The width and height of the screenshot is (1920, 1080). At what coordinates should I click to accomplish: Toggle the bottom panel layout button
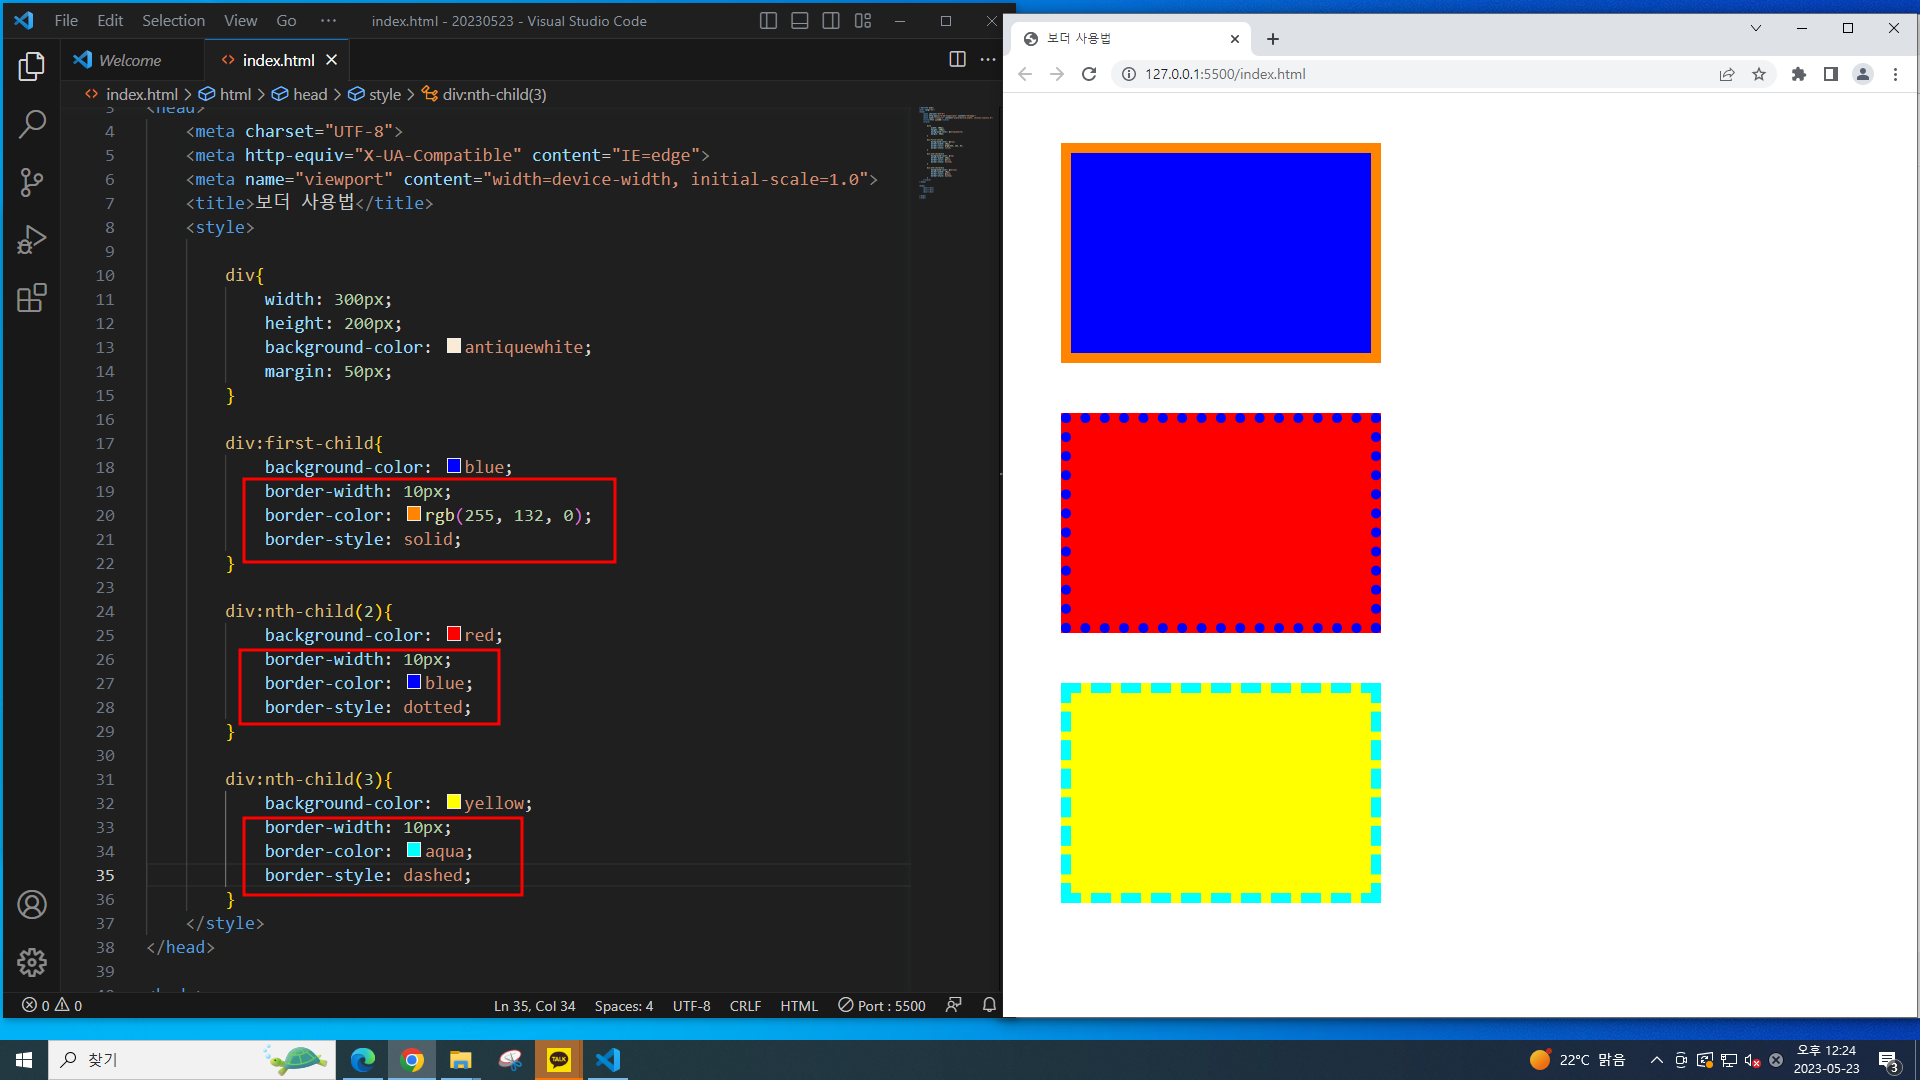800,21
